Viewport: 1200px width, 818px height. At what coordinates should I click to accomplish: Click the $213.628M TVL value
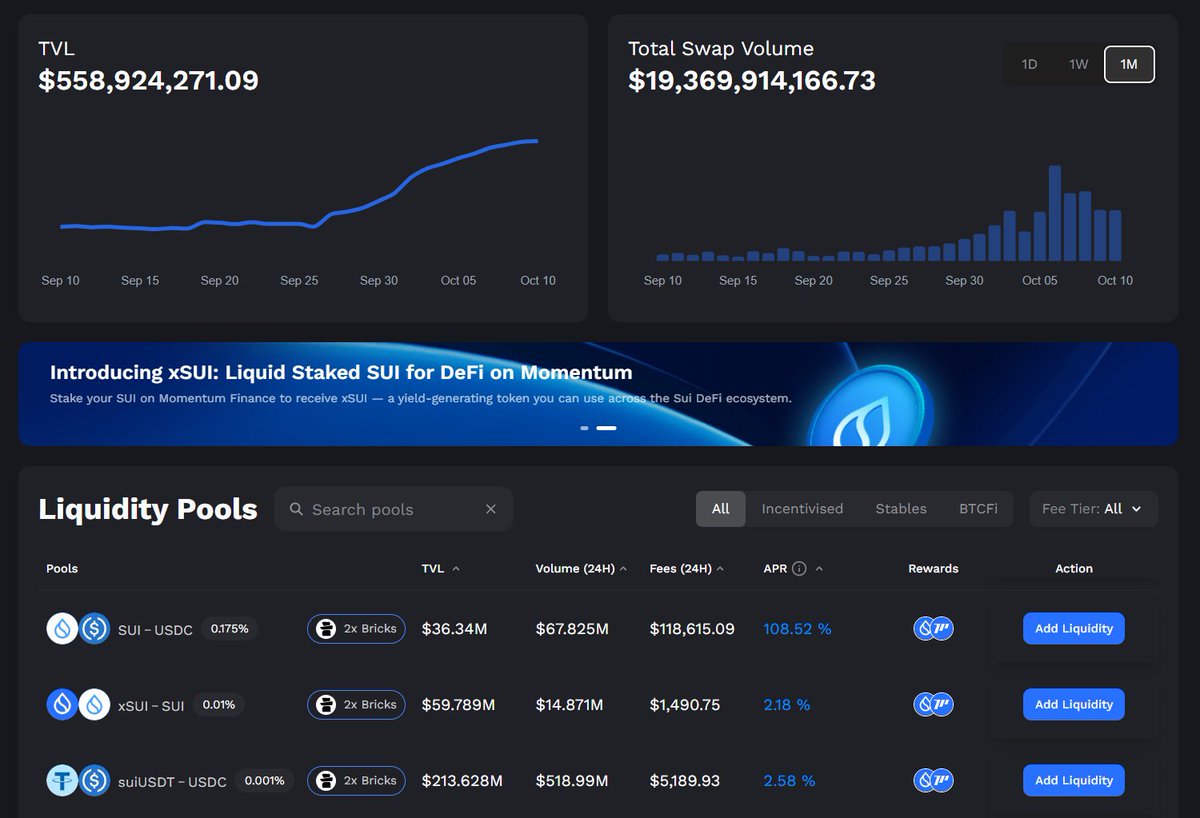pos(462,781)
